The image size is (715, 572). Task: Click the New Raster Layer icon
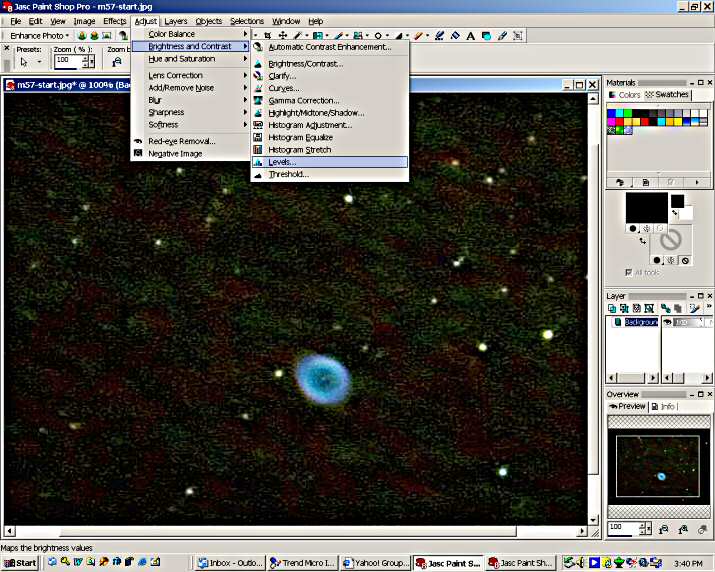pyautogui.click(x=612, y=308)
